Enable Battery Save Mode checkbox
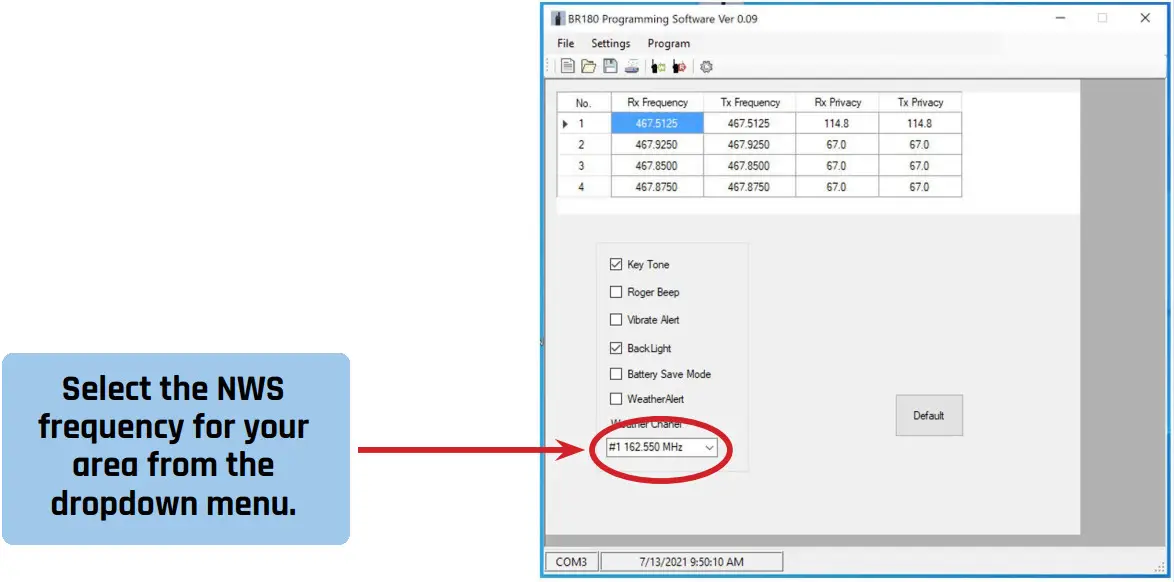This screenshot has width=1174, height=582. [616, 374]
